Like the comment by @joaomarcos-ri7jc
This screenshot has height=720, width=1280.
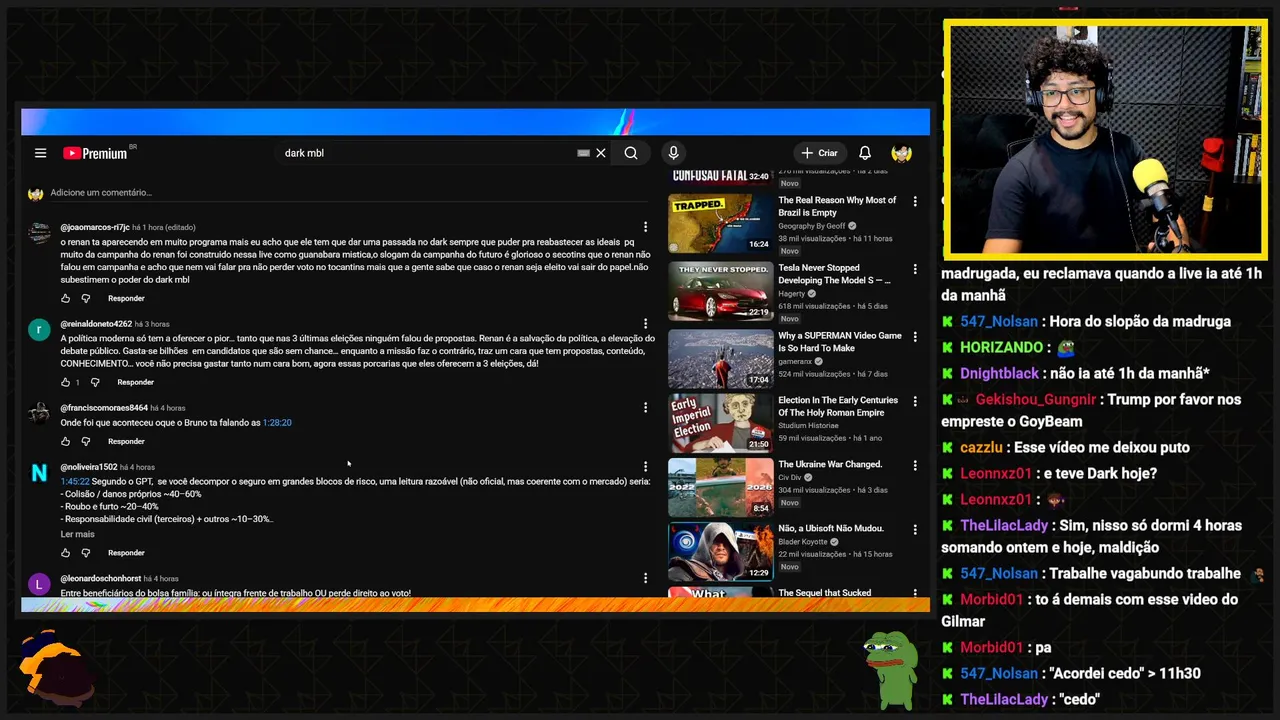66,298
